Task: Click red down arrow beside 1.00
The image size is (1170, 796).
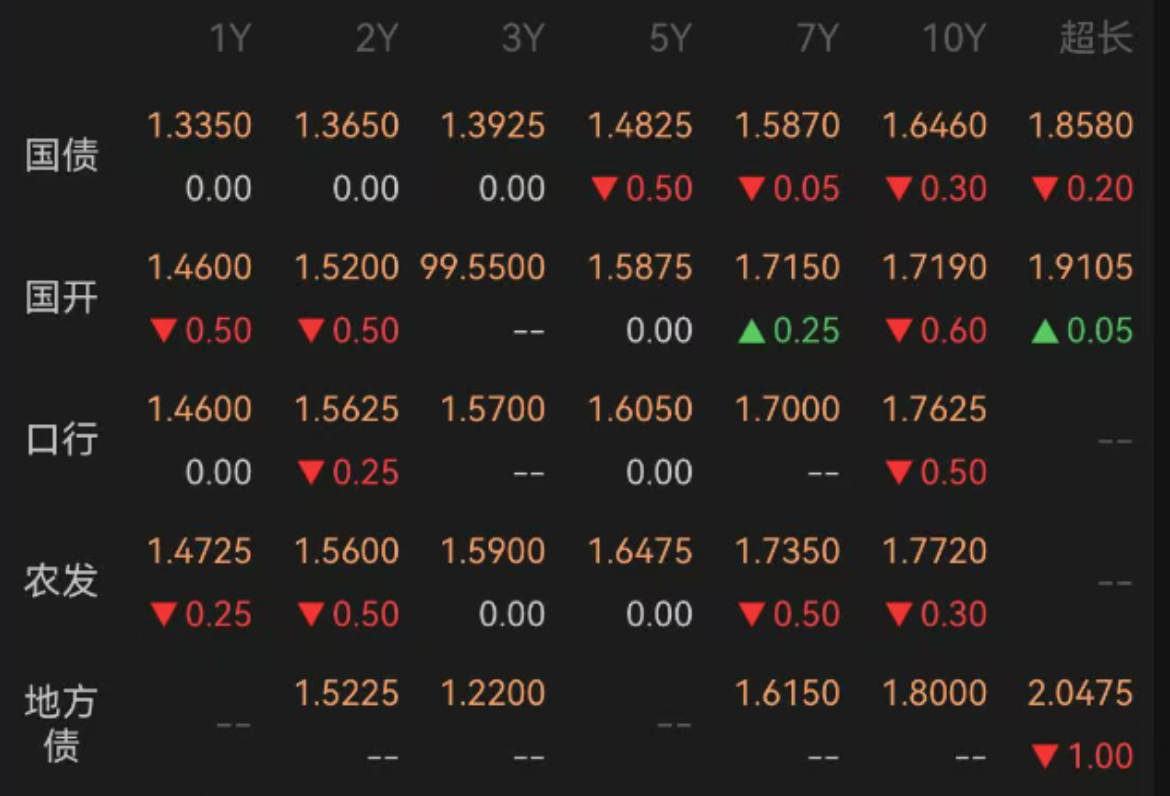Action: pos(1045,756)
